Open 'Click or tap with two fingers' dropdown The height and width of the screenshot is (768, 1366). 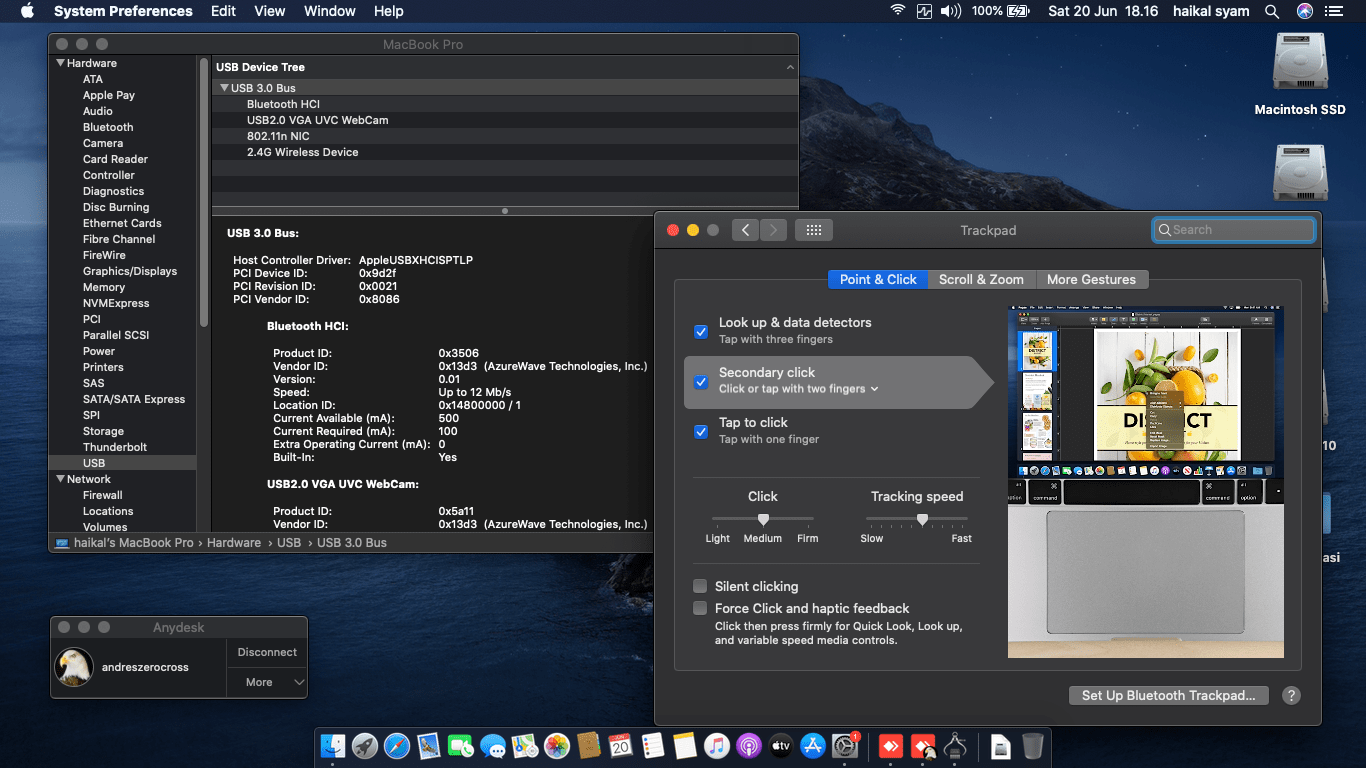coord(798,389)
